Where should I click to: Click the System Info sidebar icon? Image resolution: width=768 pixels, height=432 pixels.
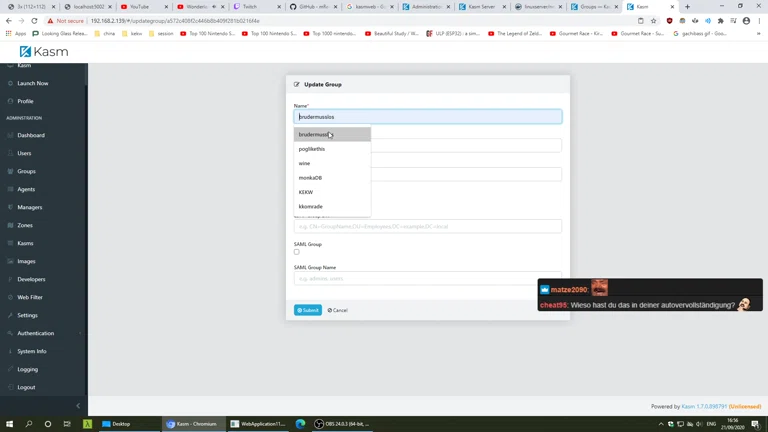10,351
